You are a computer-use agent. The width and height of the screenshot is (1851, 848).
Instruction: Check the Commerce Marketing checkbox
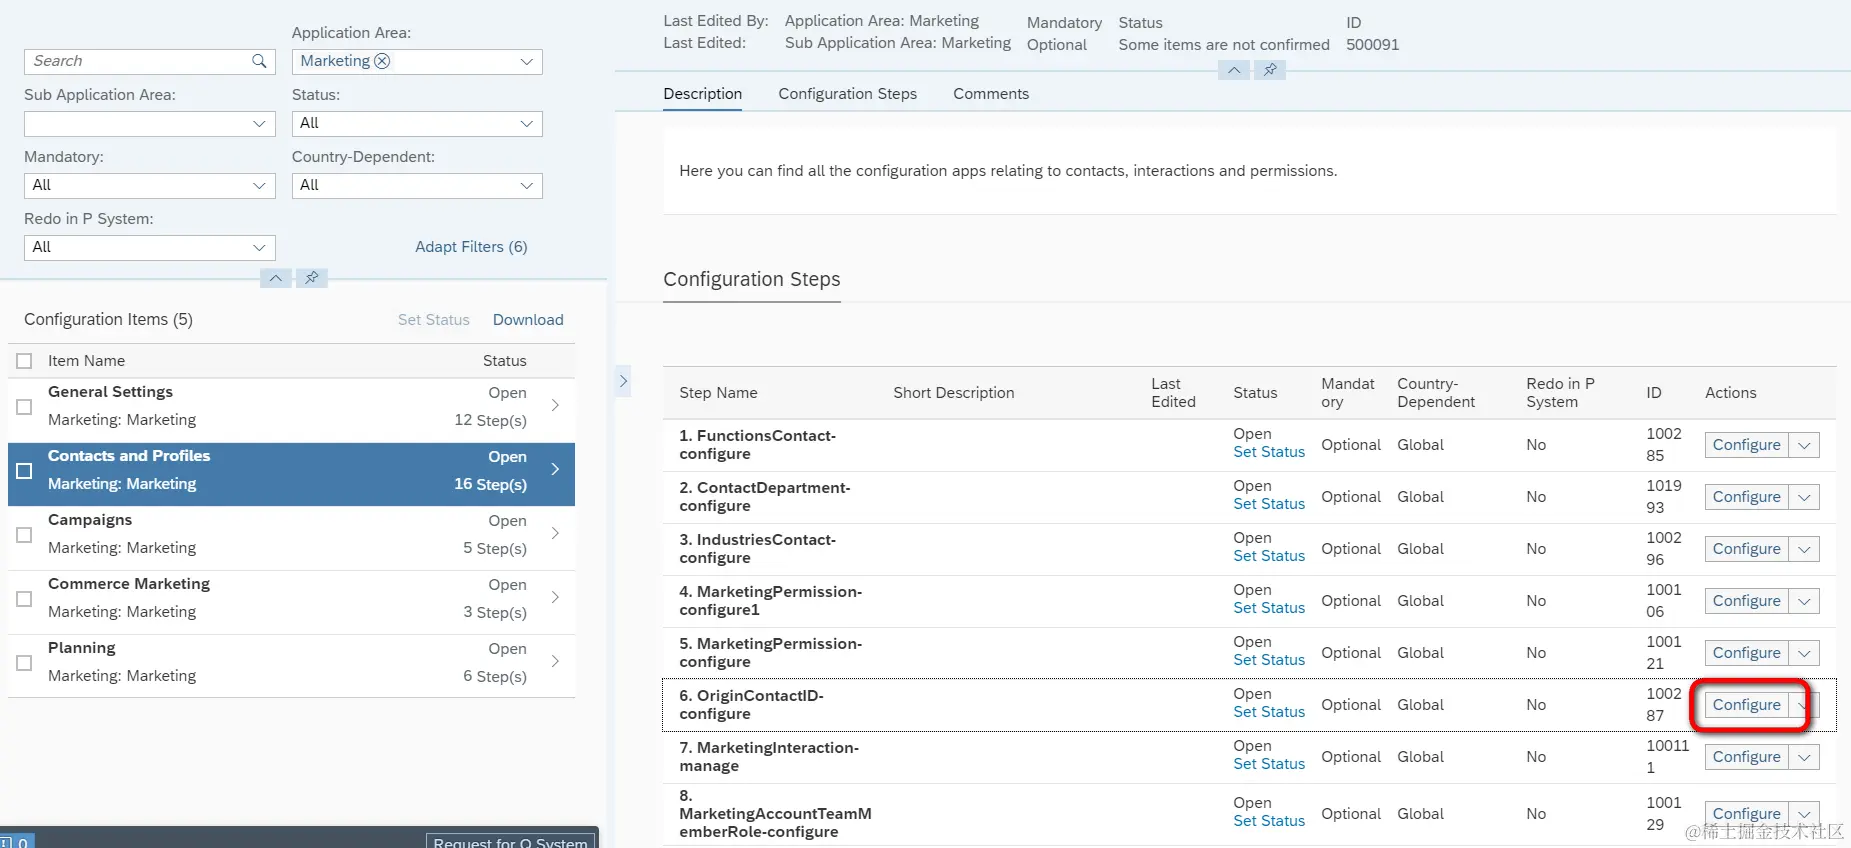coord(25,599)
